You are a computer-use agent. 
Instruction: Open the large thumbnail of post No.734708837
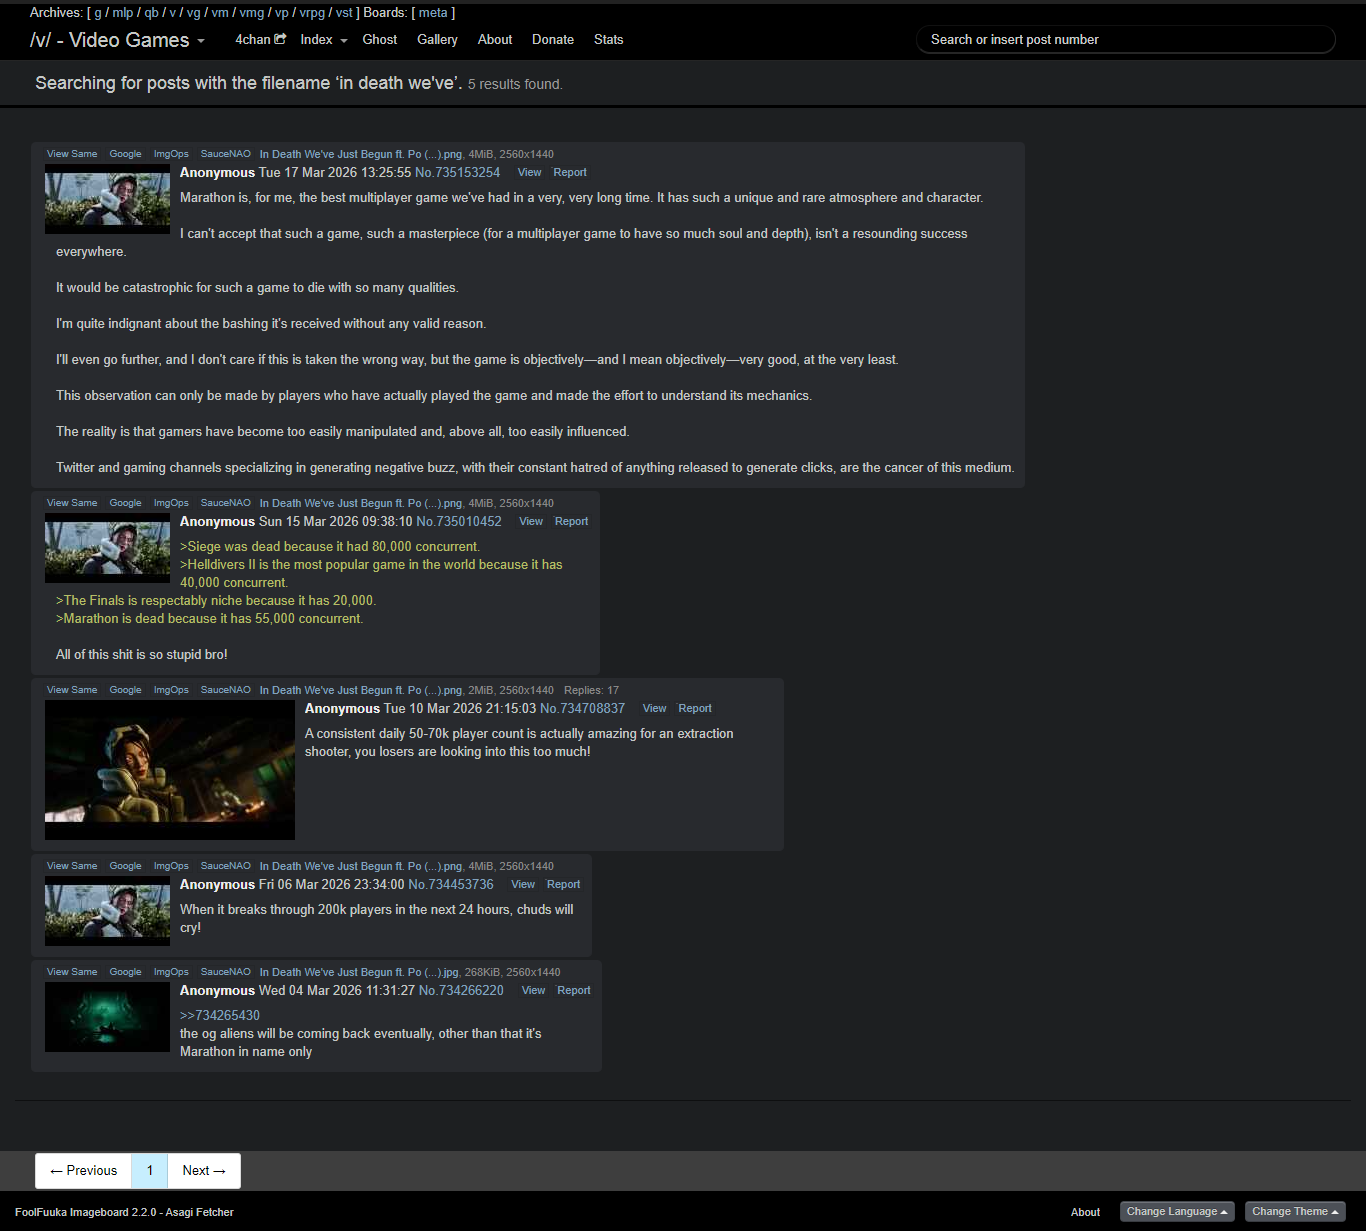pos(170,770)
